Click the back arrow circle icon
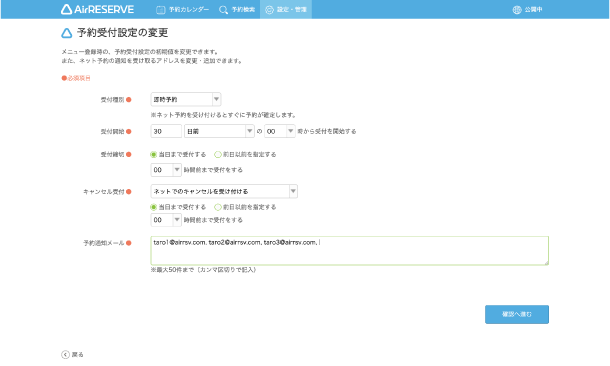Screen dimensions: 610x366 (65, 354)
